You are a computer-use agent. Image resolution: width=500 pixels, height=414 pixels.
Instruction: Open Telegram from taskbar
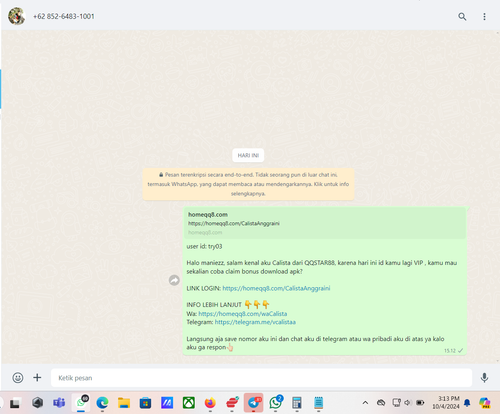[x=254, y=403]
